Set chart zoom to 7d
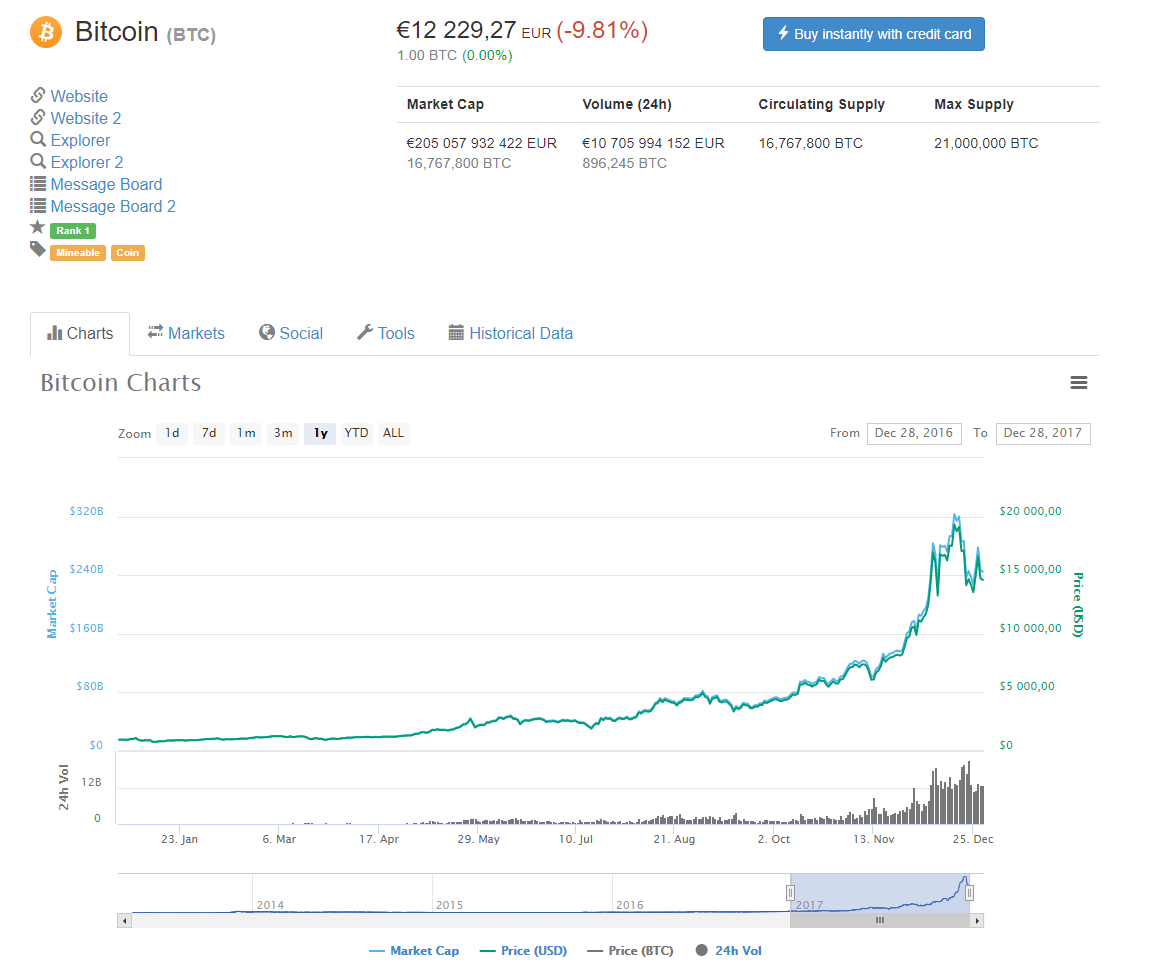The height and width of the screenshot is (966, 1150). (x=209, y=433)
